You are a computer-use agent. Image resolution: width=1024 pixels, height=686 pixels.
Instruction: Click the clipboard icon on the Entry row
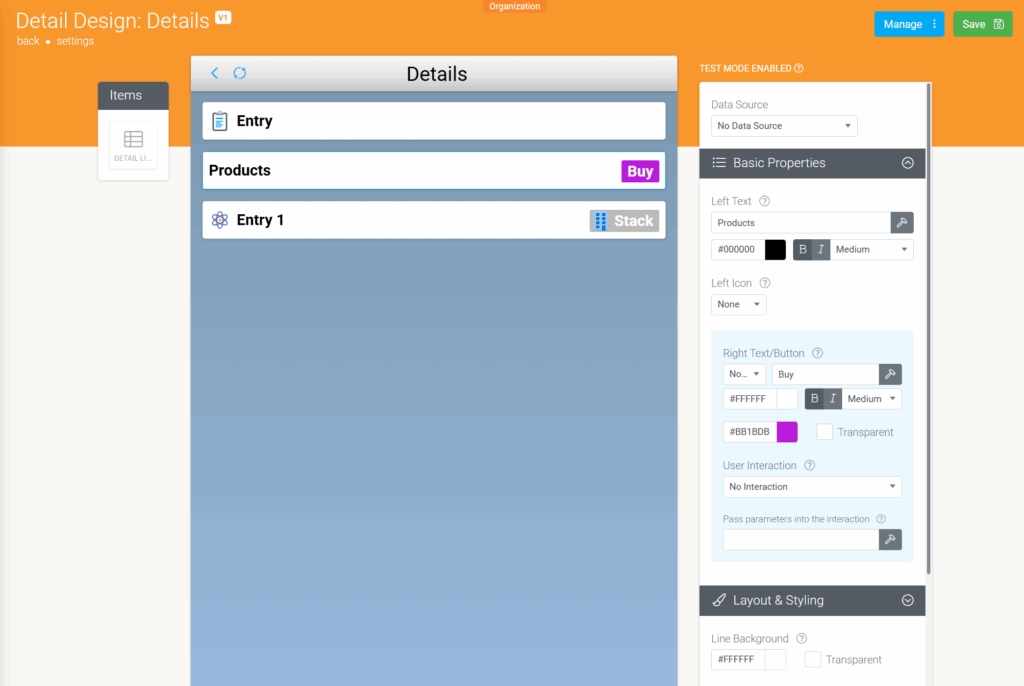220,121
